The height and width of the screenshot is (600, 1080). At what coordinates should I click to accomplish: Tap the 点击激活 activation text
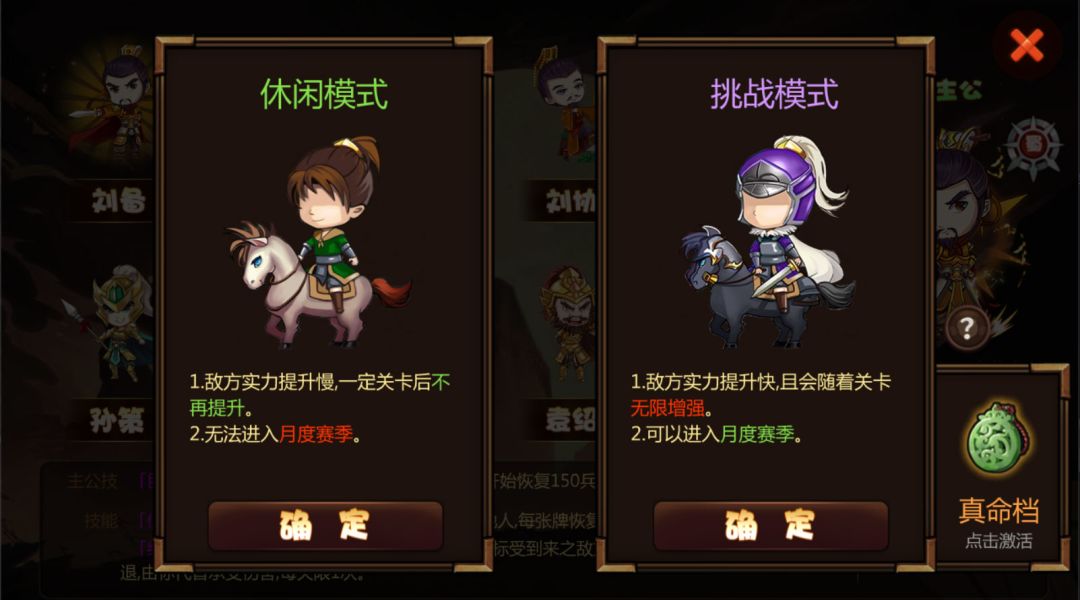[998, 541]
